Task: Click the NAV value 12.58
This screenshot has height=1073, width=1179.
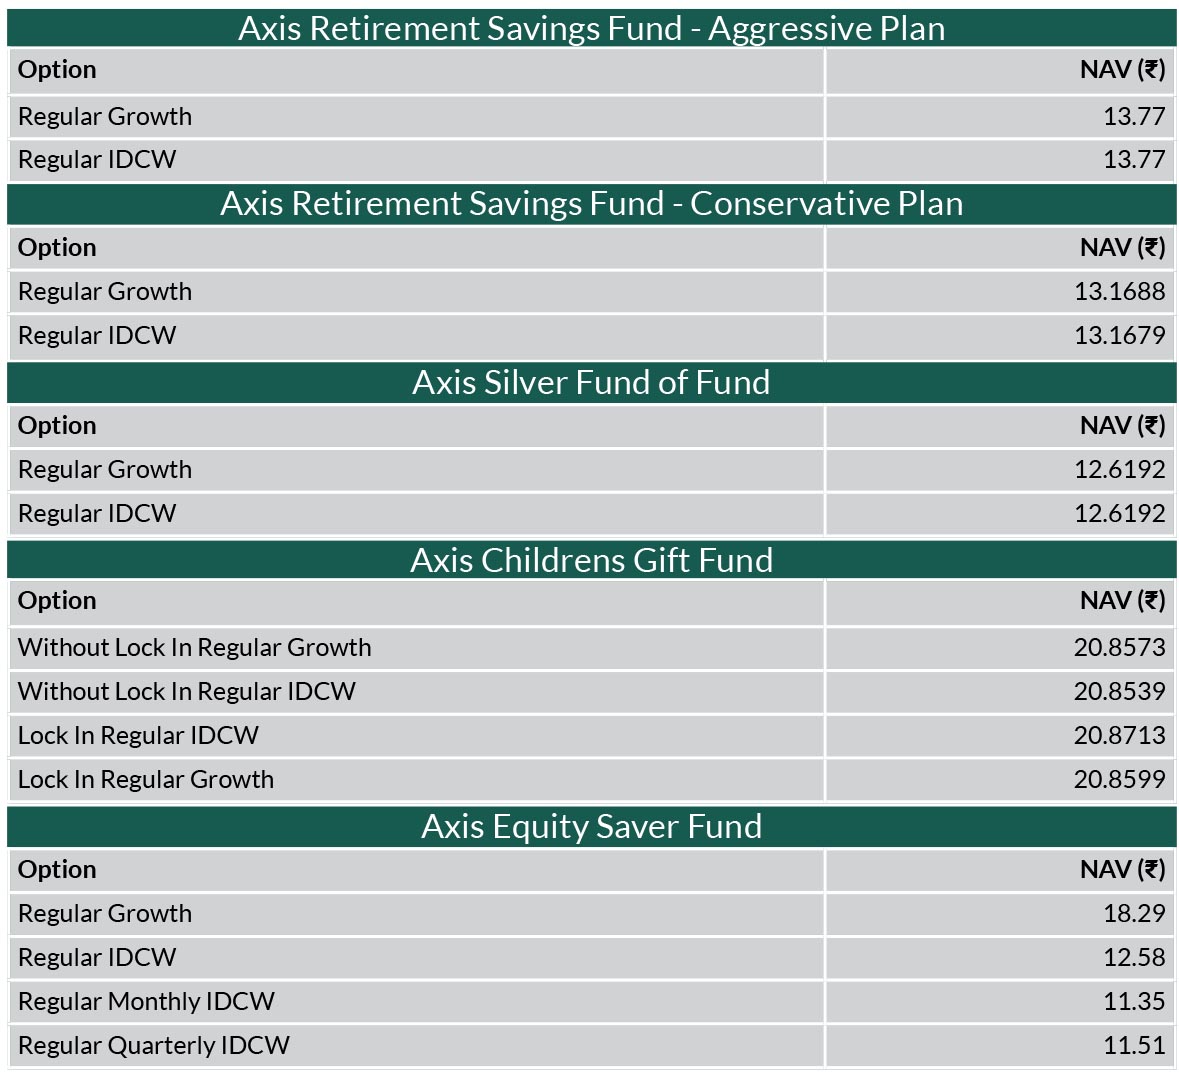Action: [1134, 957]
